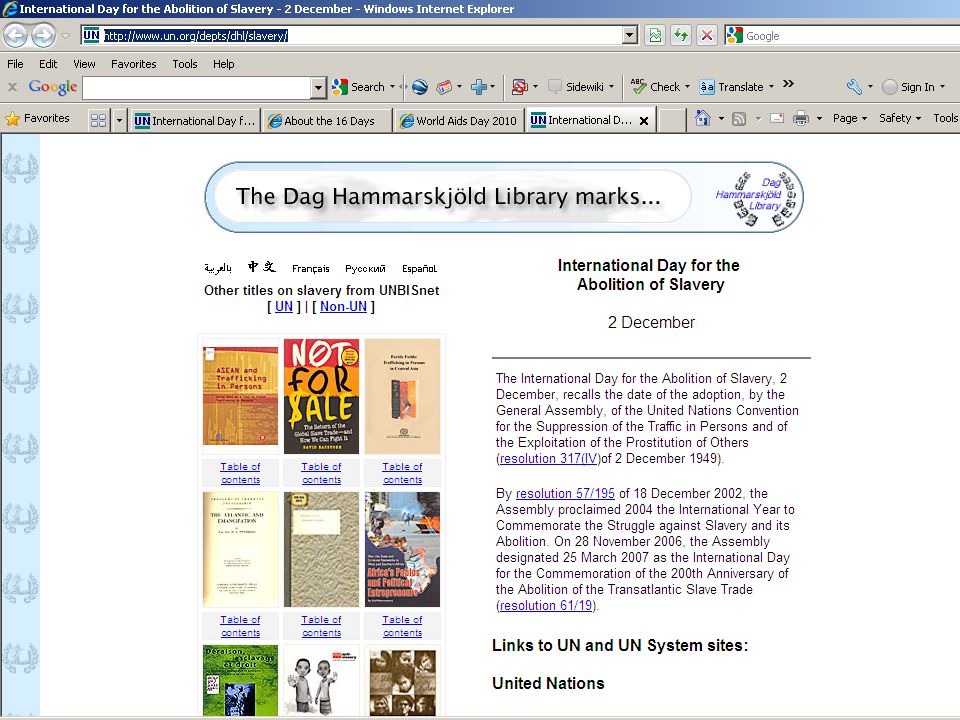Click the Not For Sale book cover

321,396
